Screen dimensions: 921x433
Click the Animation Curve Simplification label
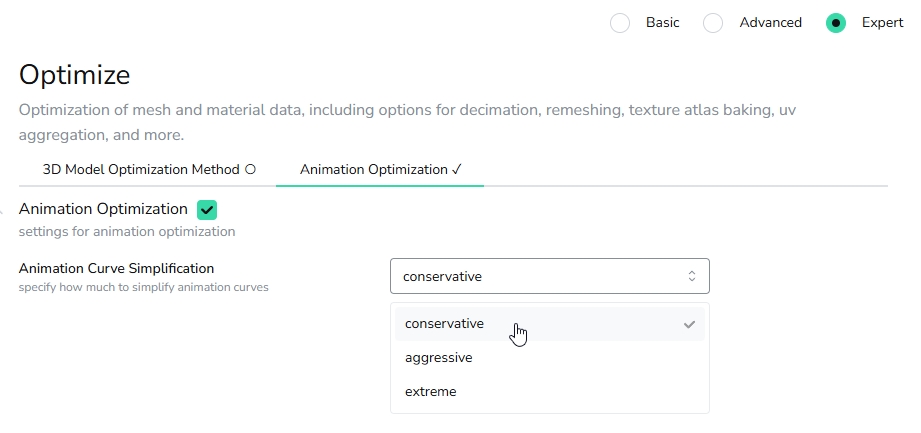(x=116, y=268)
